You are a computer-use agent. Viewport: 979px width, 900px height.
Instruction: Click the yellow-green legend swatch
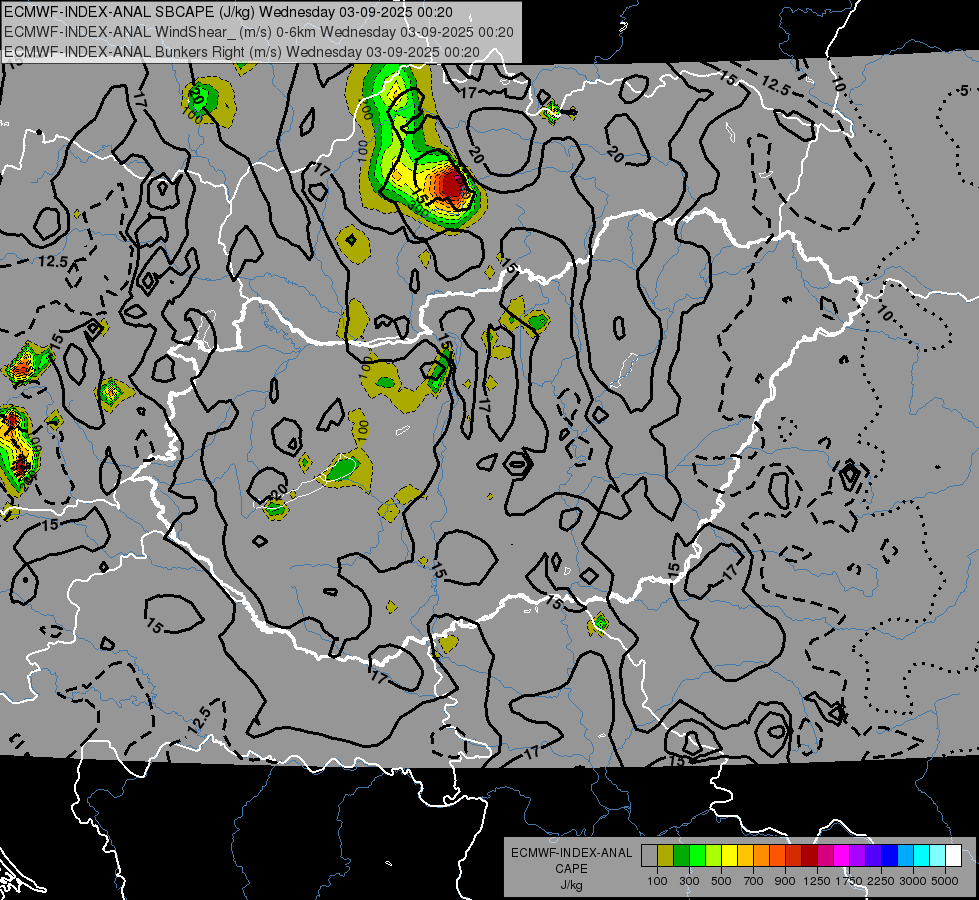tap(713, 856)
